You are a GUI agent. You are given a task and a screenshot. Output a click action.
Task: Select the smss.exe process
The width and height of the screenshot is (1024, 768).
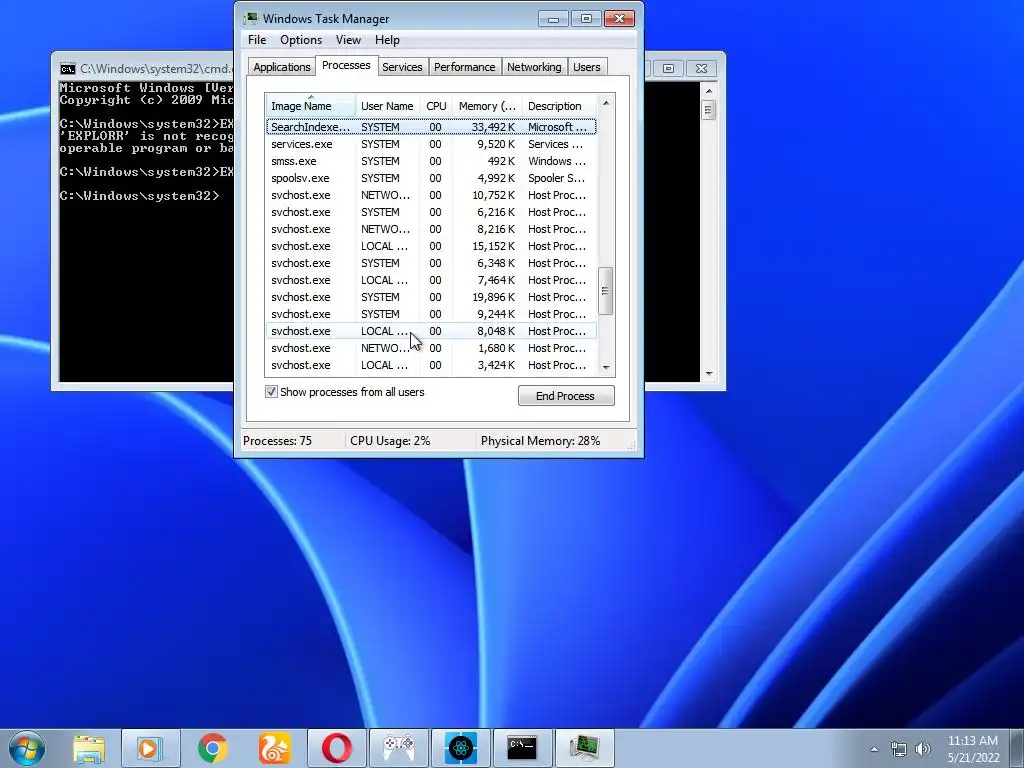pos(431,161)
